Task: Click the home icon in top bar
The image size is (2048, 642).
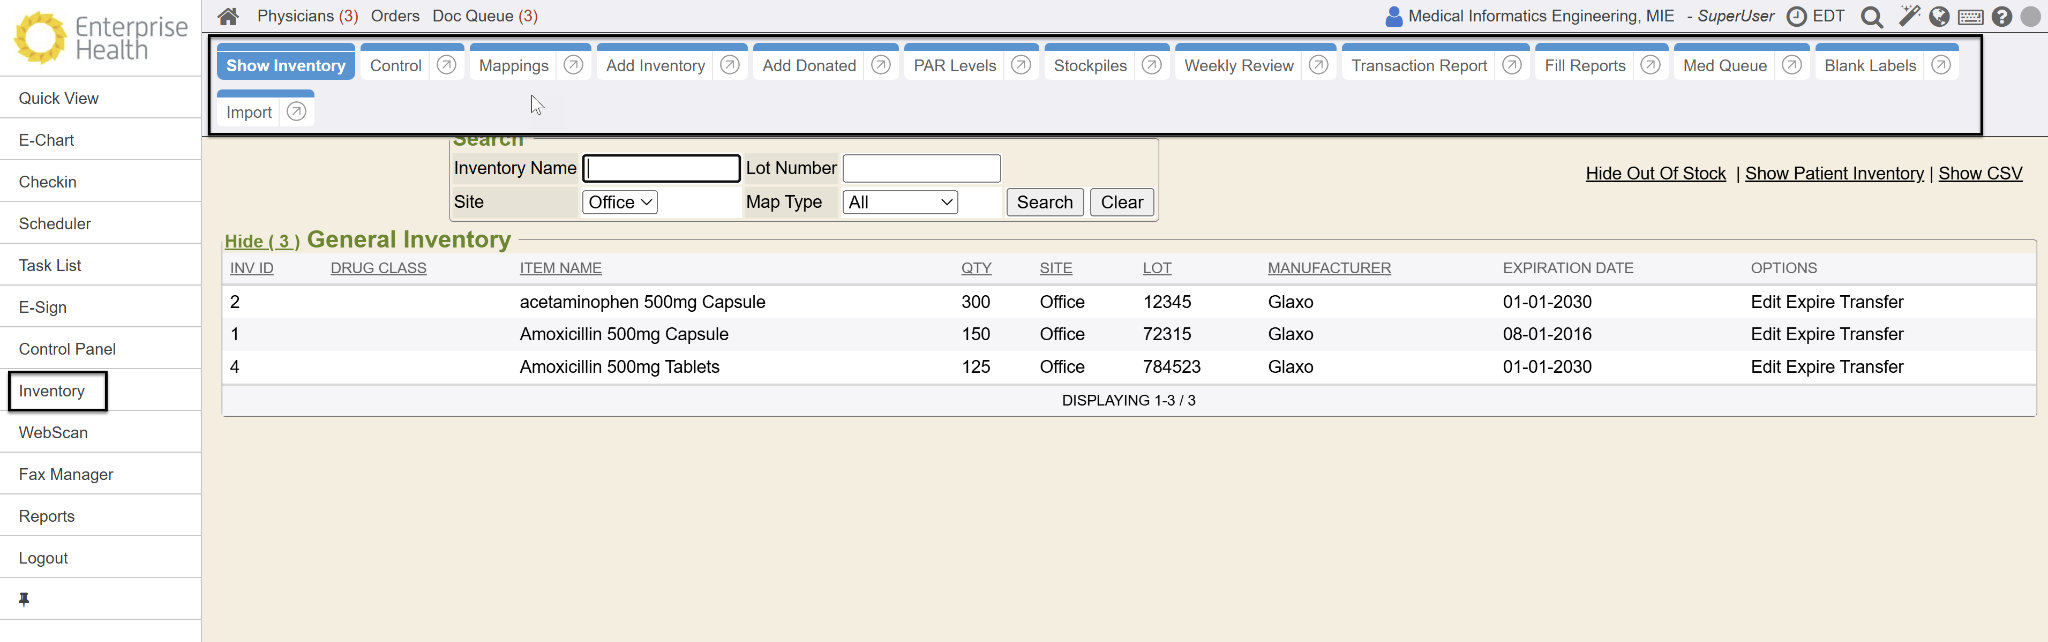Action: tap(228, 16)
